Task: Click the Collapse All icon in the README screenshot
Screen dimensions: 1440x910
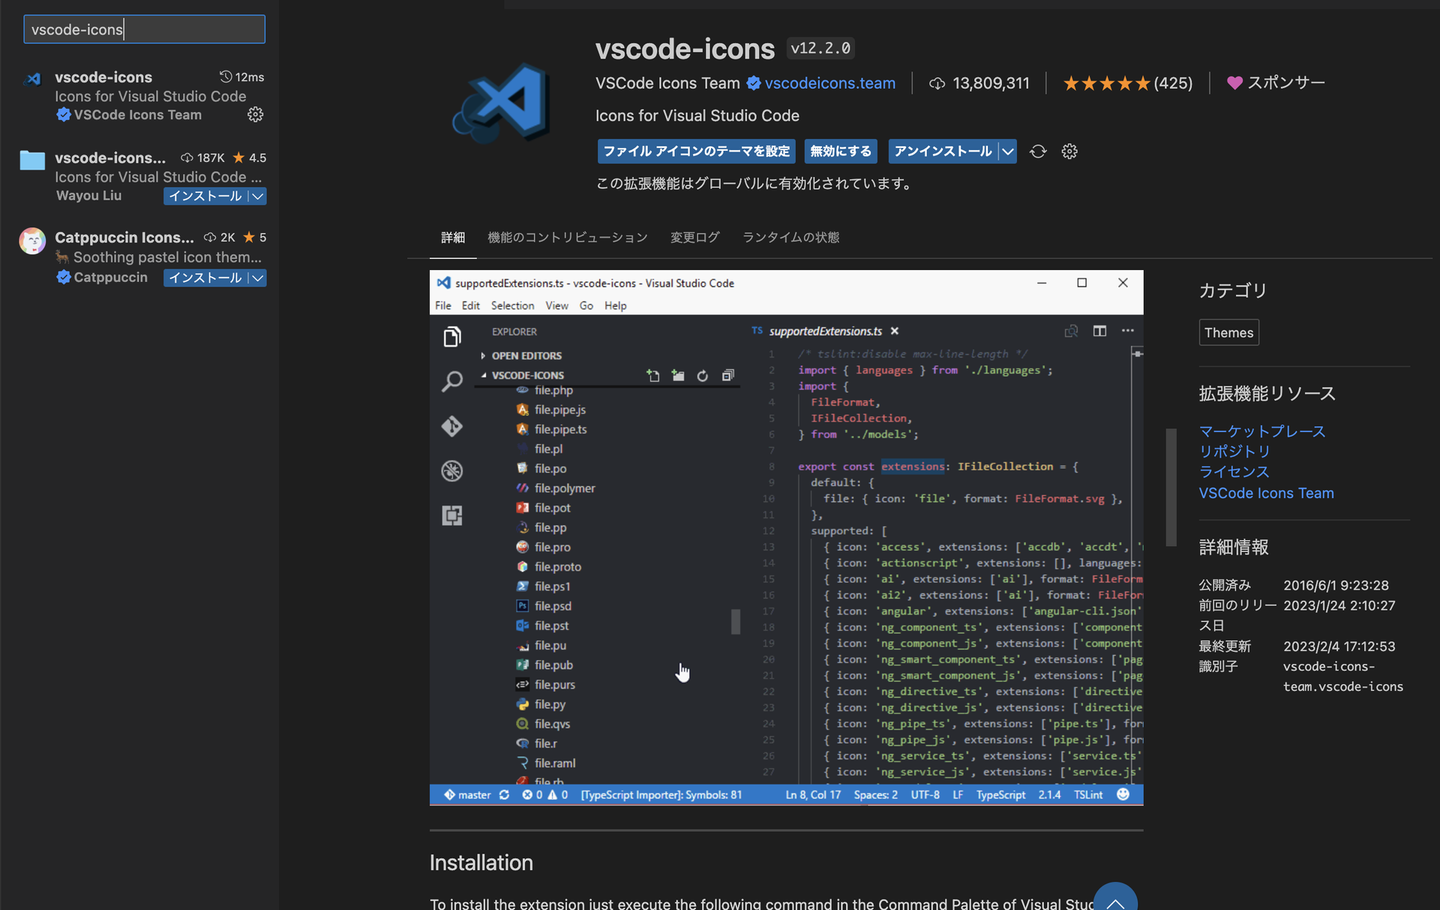Action: click(728, 376)
